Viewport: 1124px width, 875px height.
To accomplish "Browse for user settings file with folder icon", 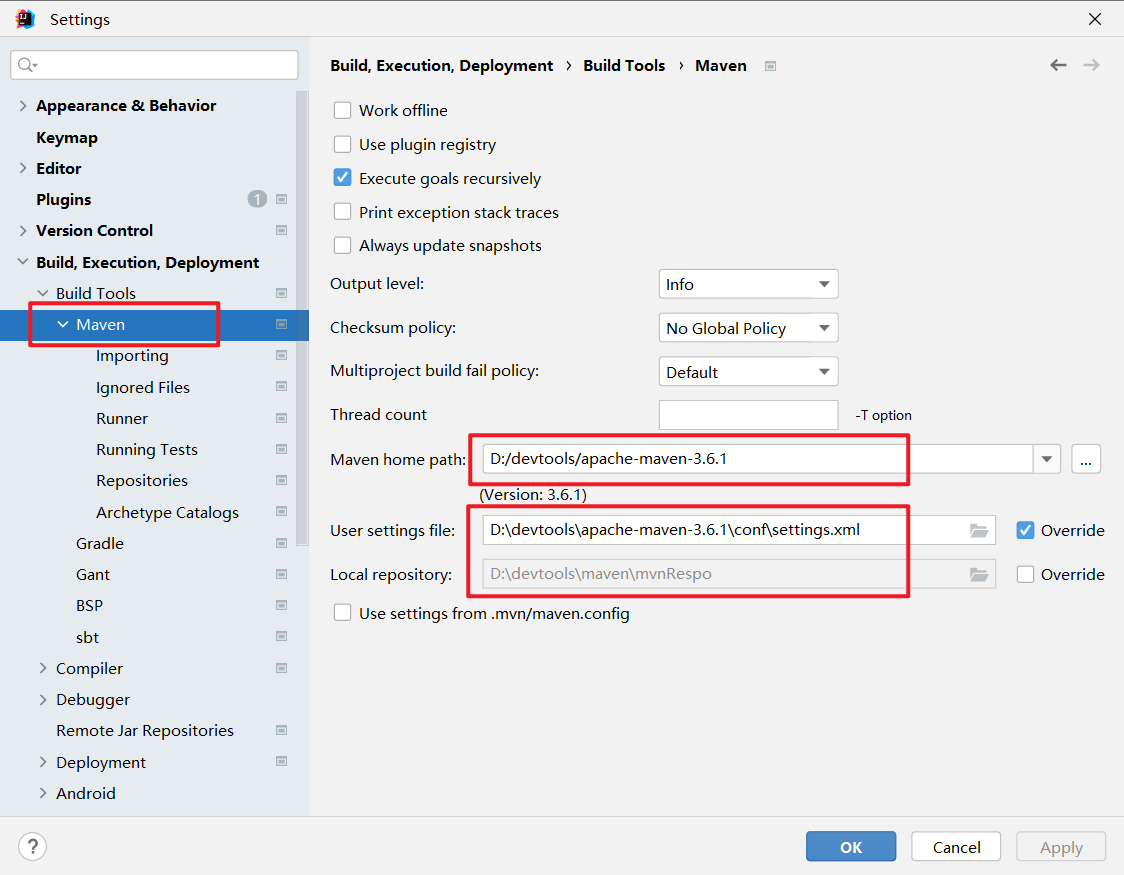I will click(979, 530).
